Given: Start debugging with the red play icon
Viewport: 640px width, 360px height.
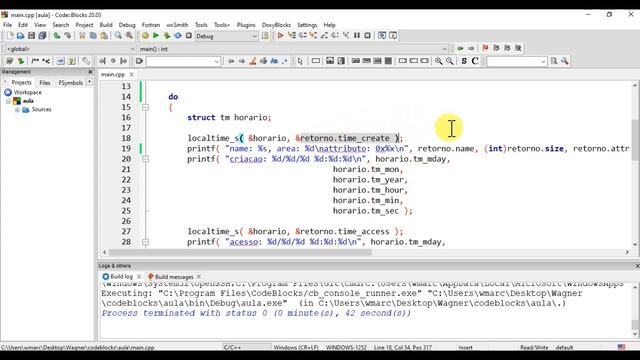Looking at the screenshot, I should pos(280,36).
